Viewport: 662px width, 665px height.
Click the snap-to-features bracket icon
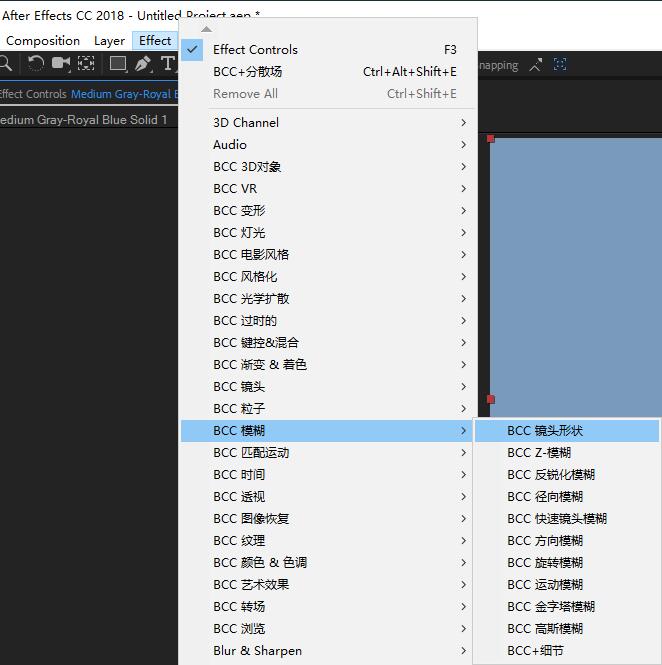(560, 65)
